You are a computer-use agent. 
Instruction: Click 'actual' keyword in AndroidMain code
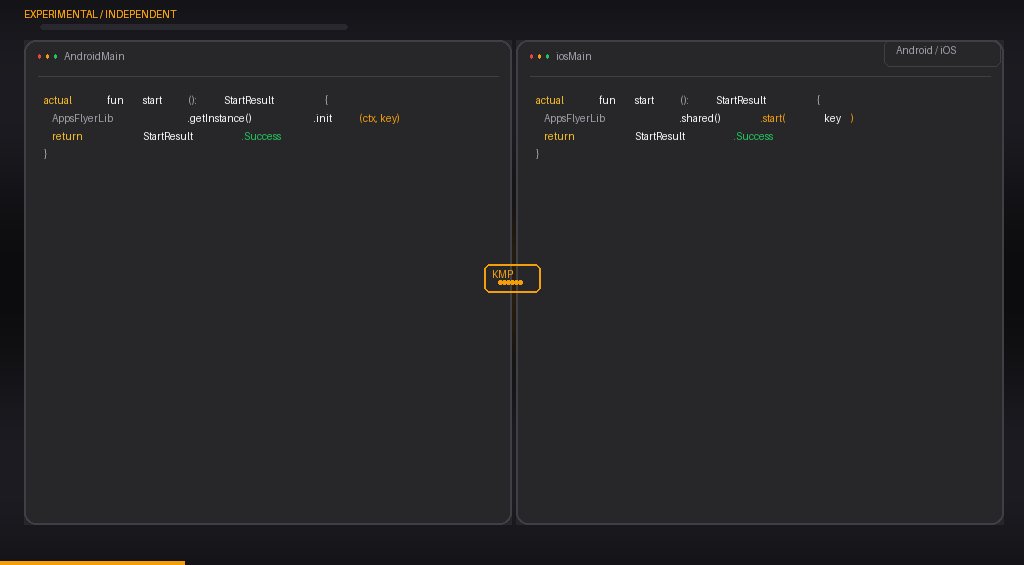click(x=57, y=101)
